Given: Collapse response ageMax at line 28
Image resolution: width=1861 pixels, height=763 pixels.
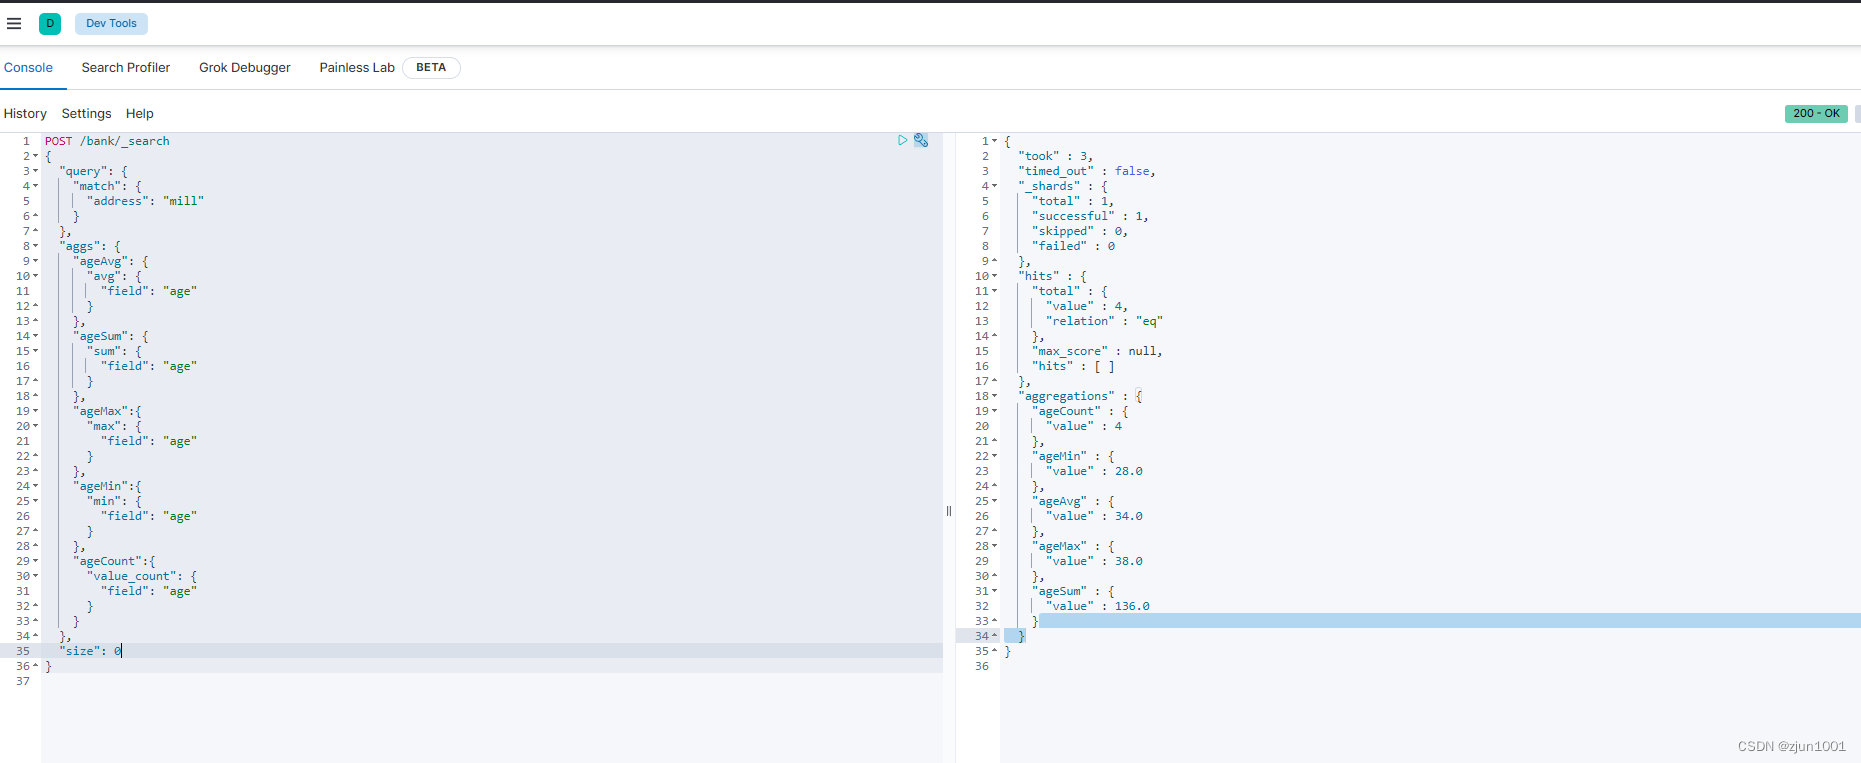Looking at the screenshot, I should pyautogui.click(x=995, y=546).
